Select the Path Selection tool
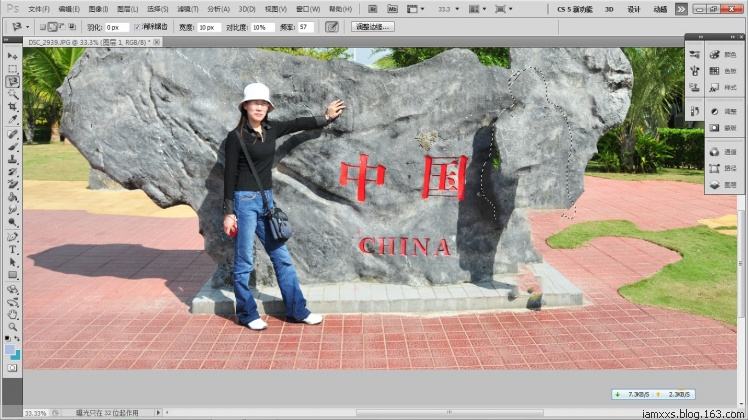The width and height of the screenshot is (748, 420). click(x=12, y=262)
